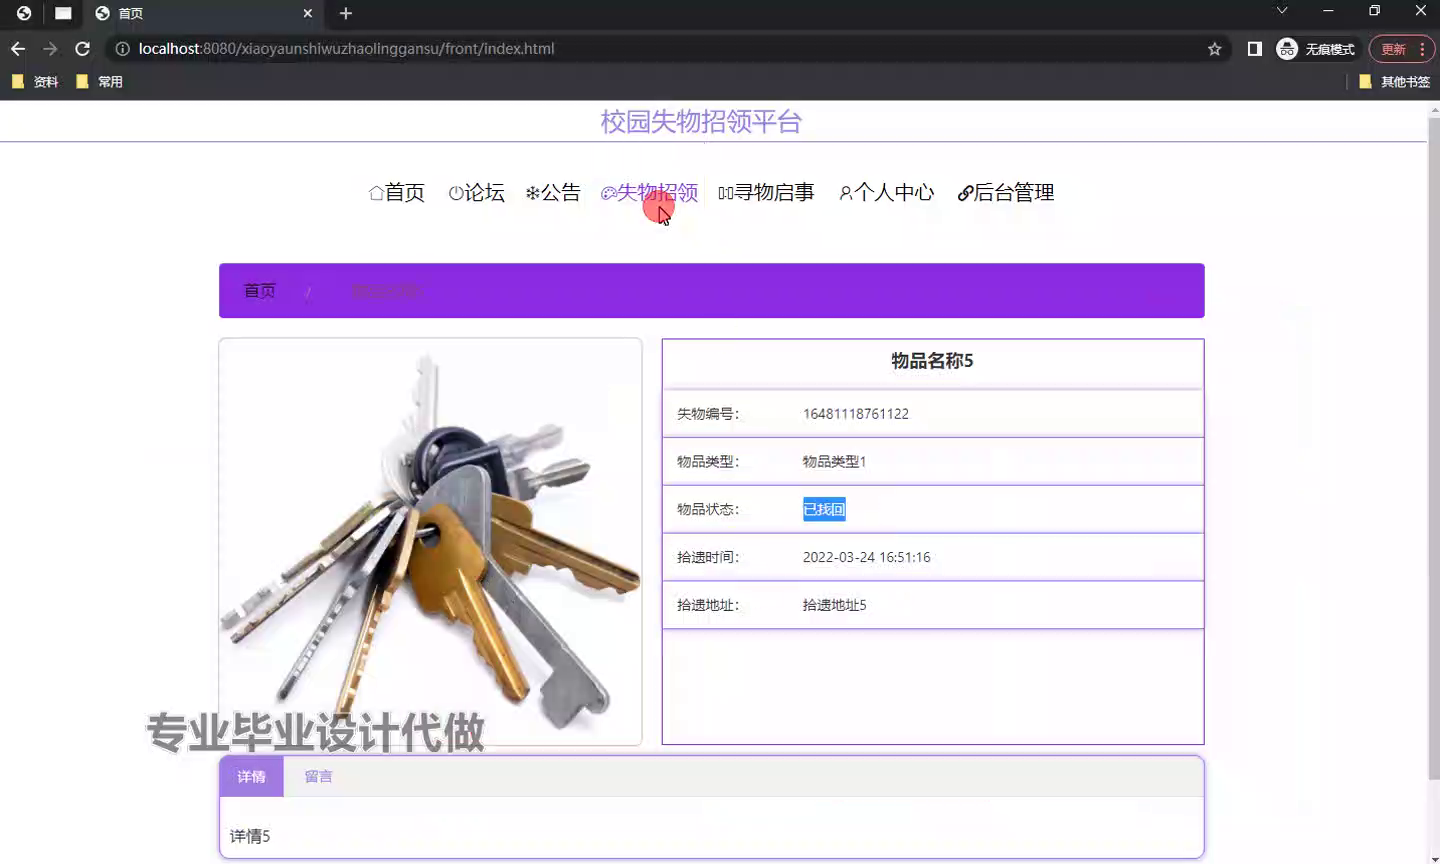The image size is (1440, 864).
Task: Click the keys product image
Action: pyautogui.click(x=430, y=541)
